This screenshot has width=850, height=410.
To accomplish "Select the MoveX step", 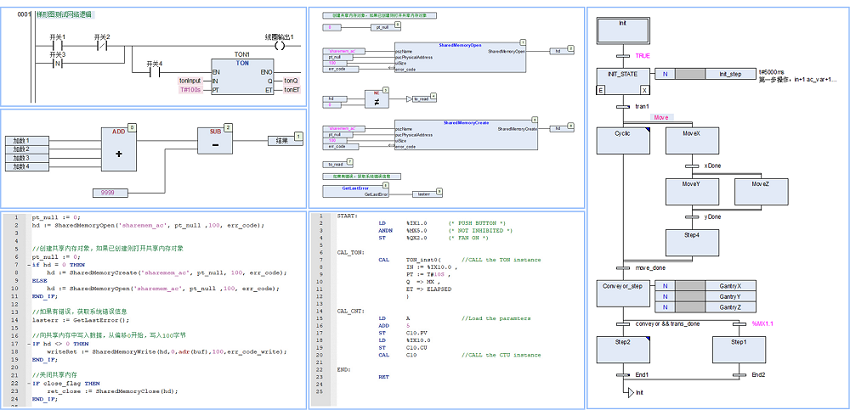I will tap(692, 140).
